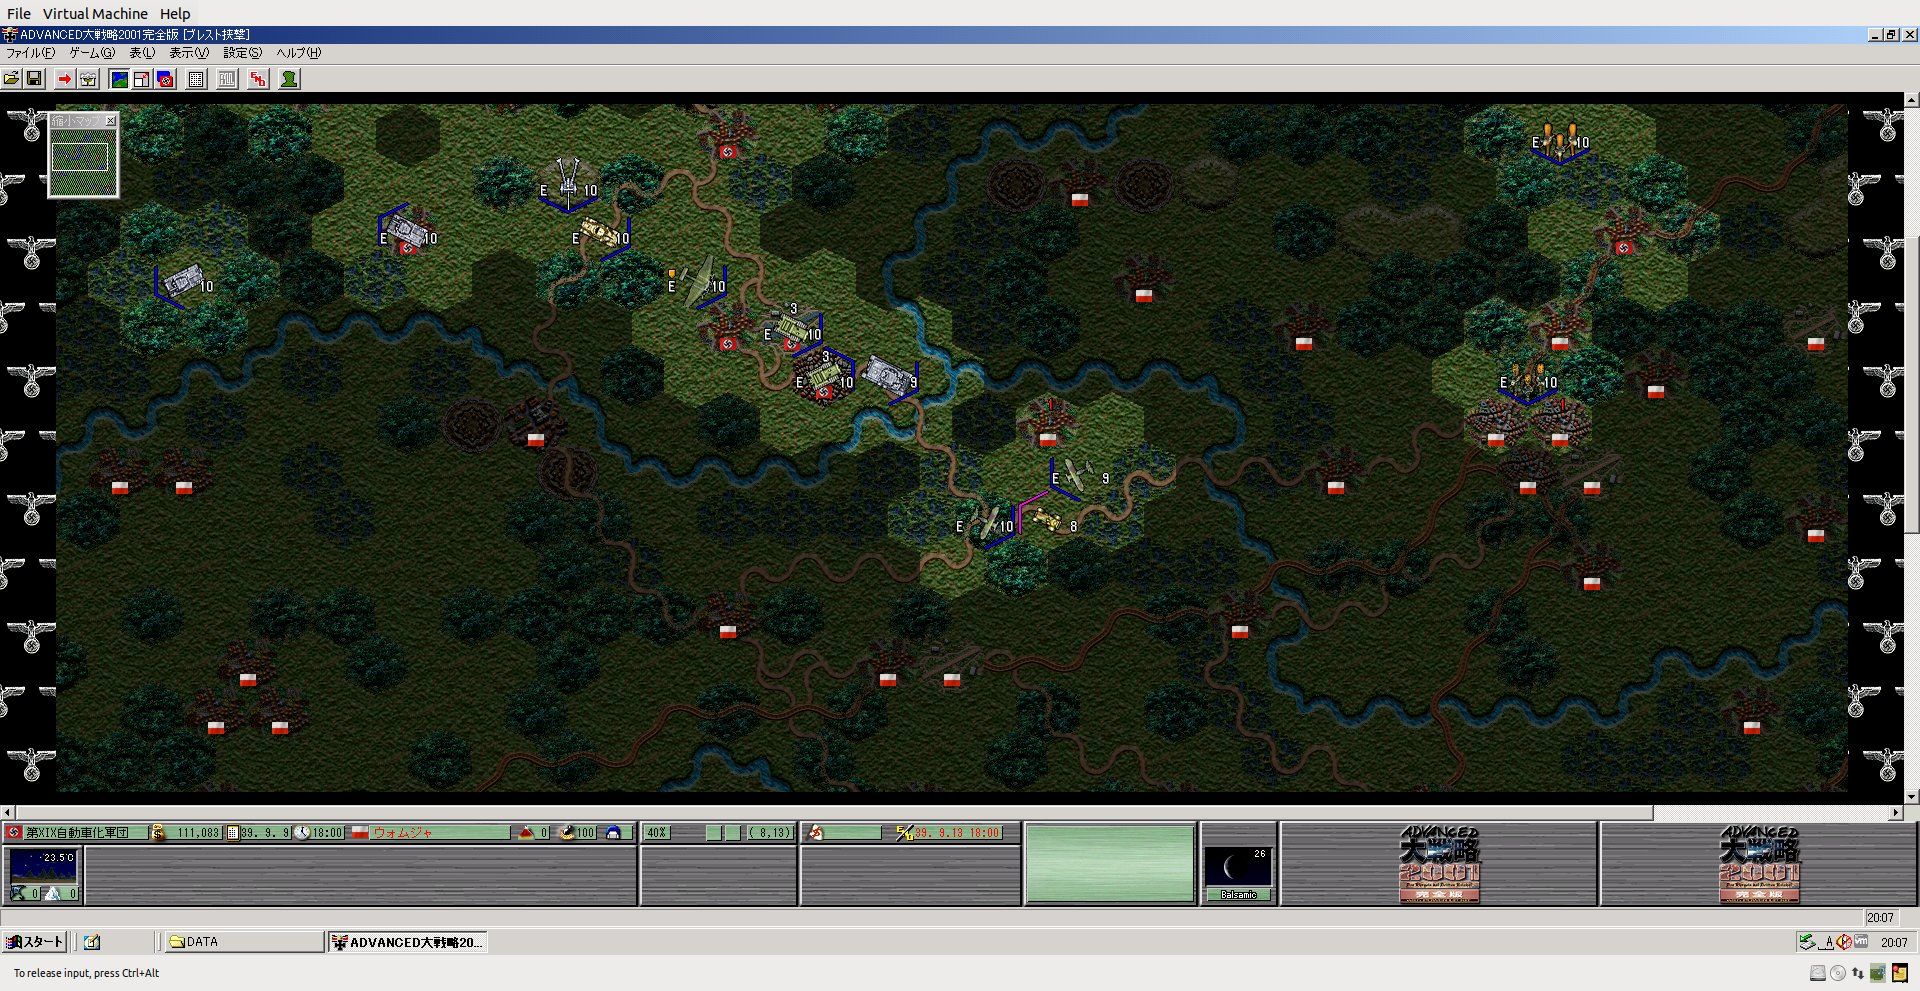The image size is (1920, 991).
Task: Open the ファイル(F) menu
Action: (x=31, y=53)
